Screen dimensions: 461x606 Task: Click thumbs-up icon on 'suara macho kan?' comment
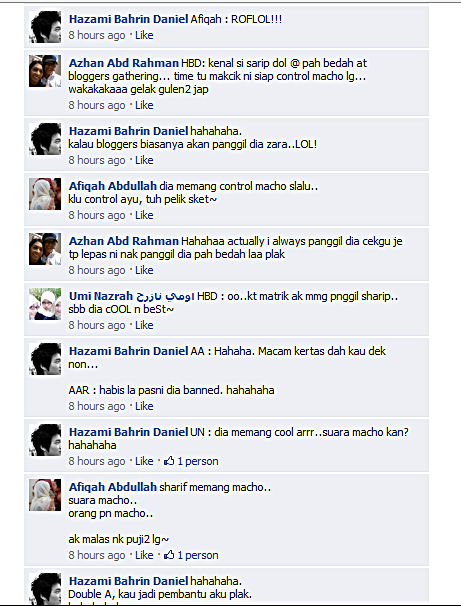coord(169,461)
